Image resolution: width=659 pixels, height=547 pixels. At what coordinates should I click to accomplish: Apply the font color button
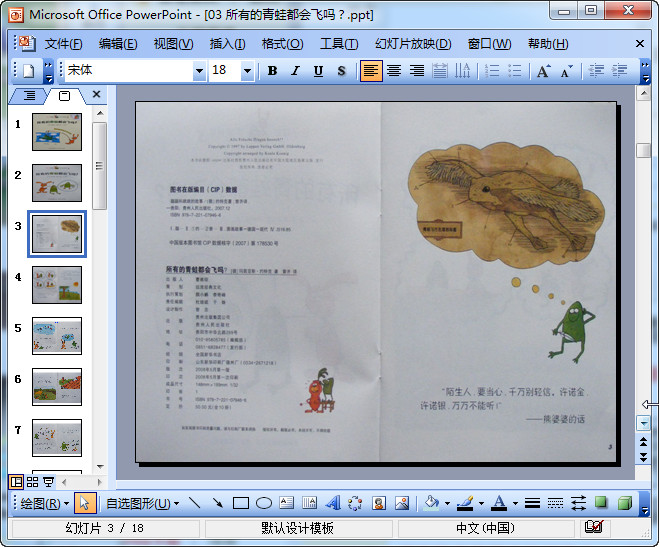pyautogui.click(x=499, y=503)
